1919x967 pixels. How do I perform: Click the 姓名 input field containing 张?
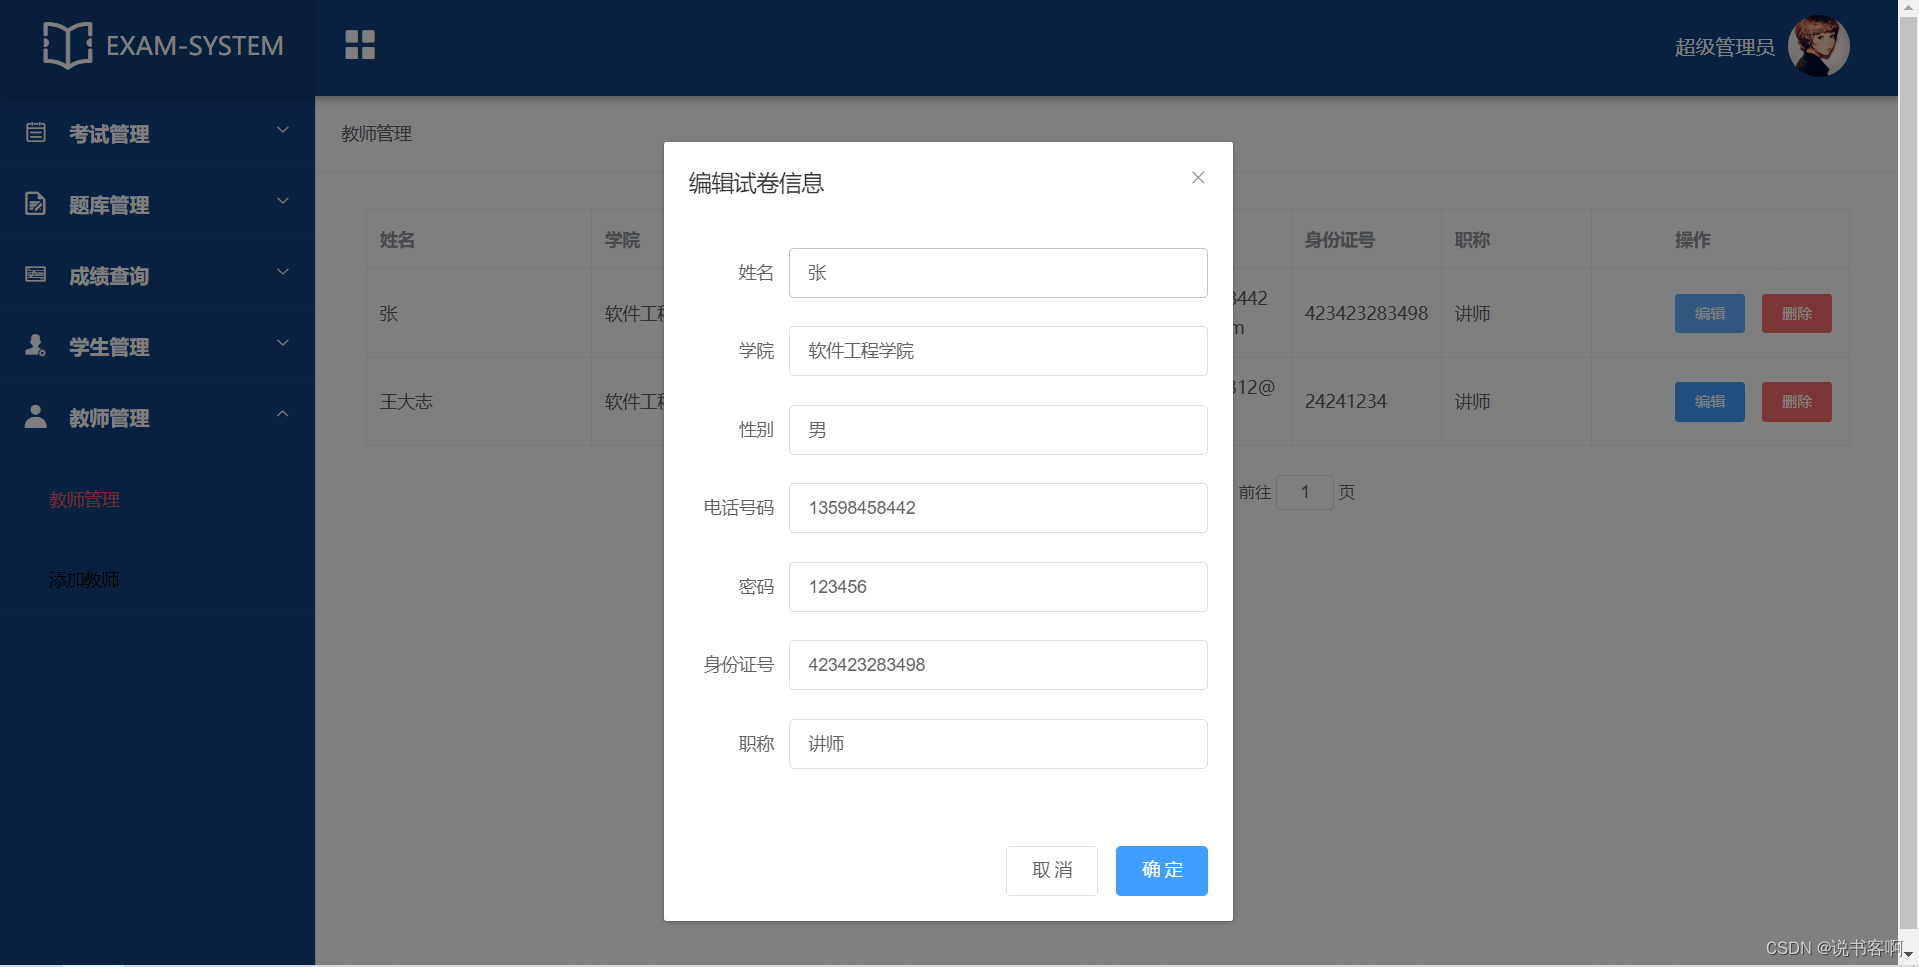pos(998,273)
